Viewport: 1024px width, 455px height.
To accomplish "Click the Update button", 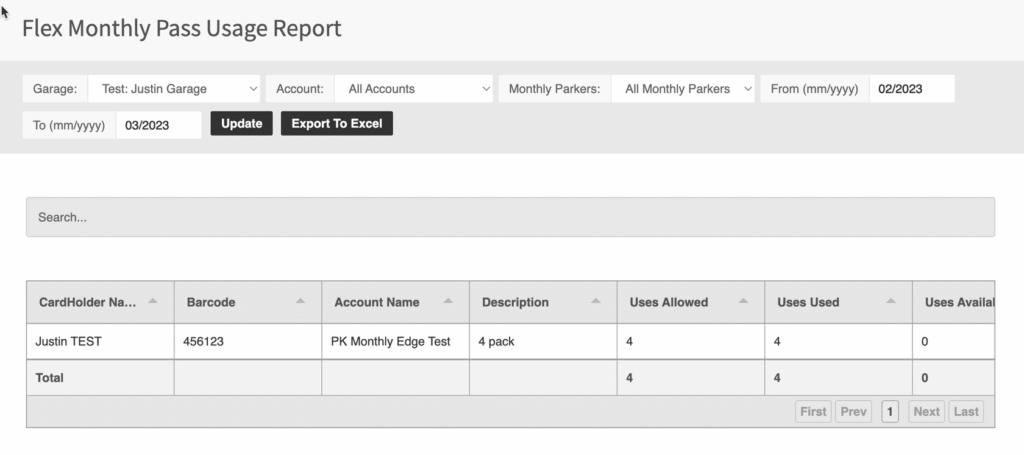I will [241, 124].
